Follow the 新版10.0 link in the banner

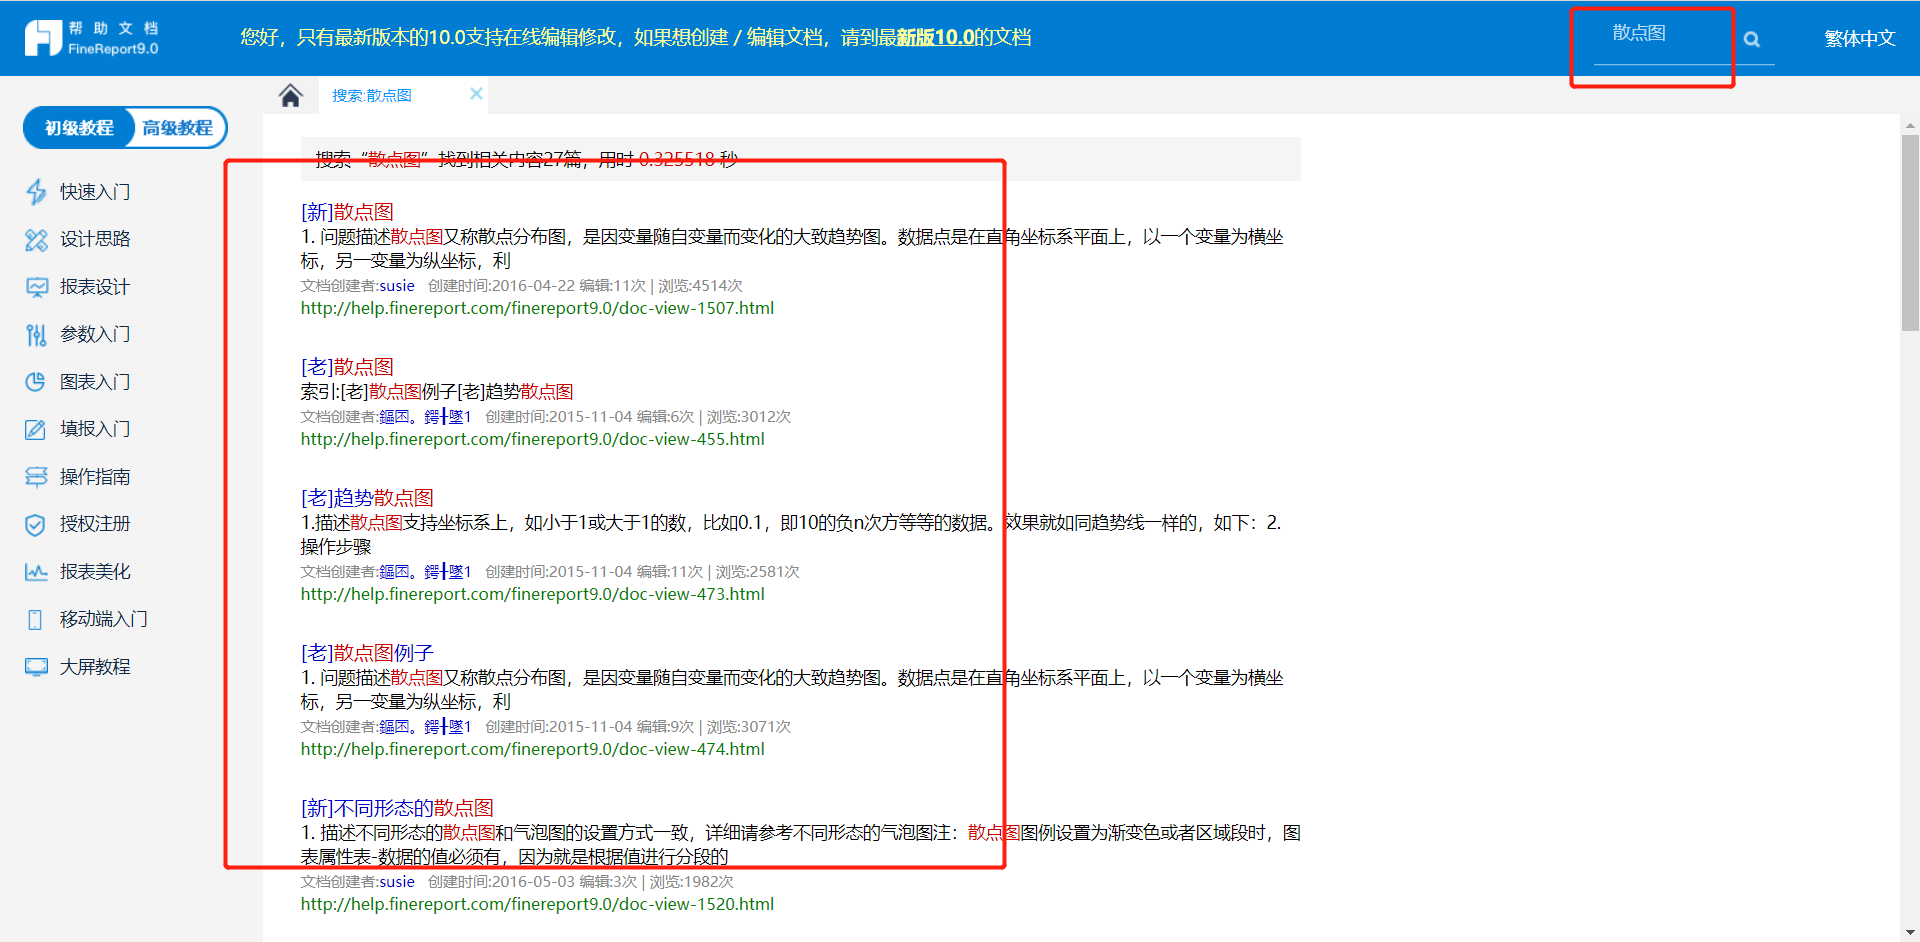935,38
